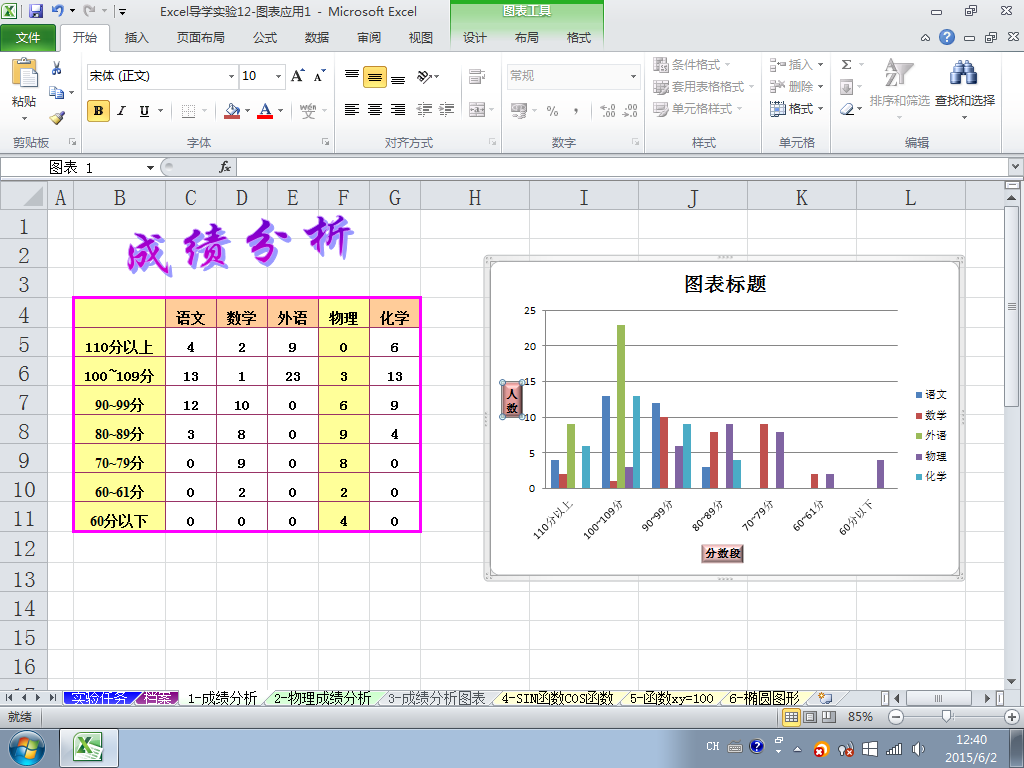Viewport: 1024px width, 768px height.
Task: Click the Merge and Center icon
Action: [x=477, y=110]
